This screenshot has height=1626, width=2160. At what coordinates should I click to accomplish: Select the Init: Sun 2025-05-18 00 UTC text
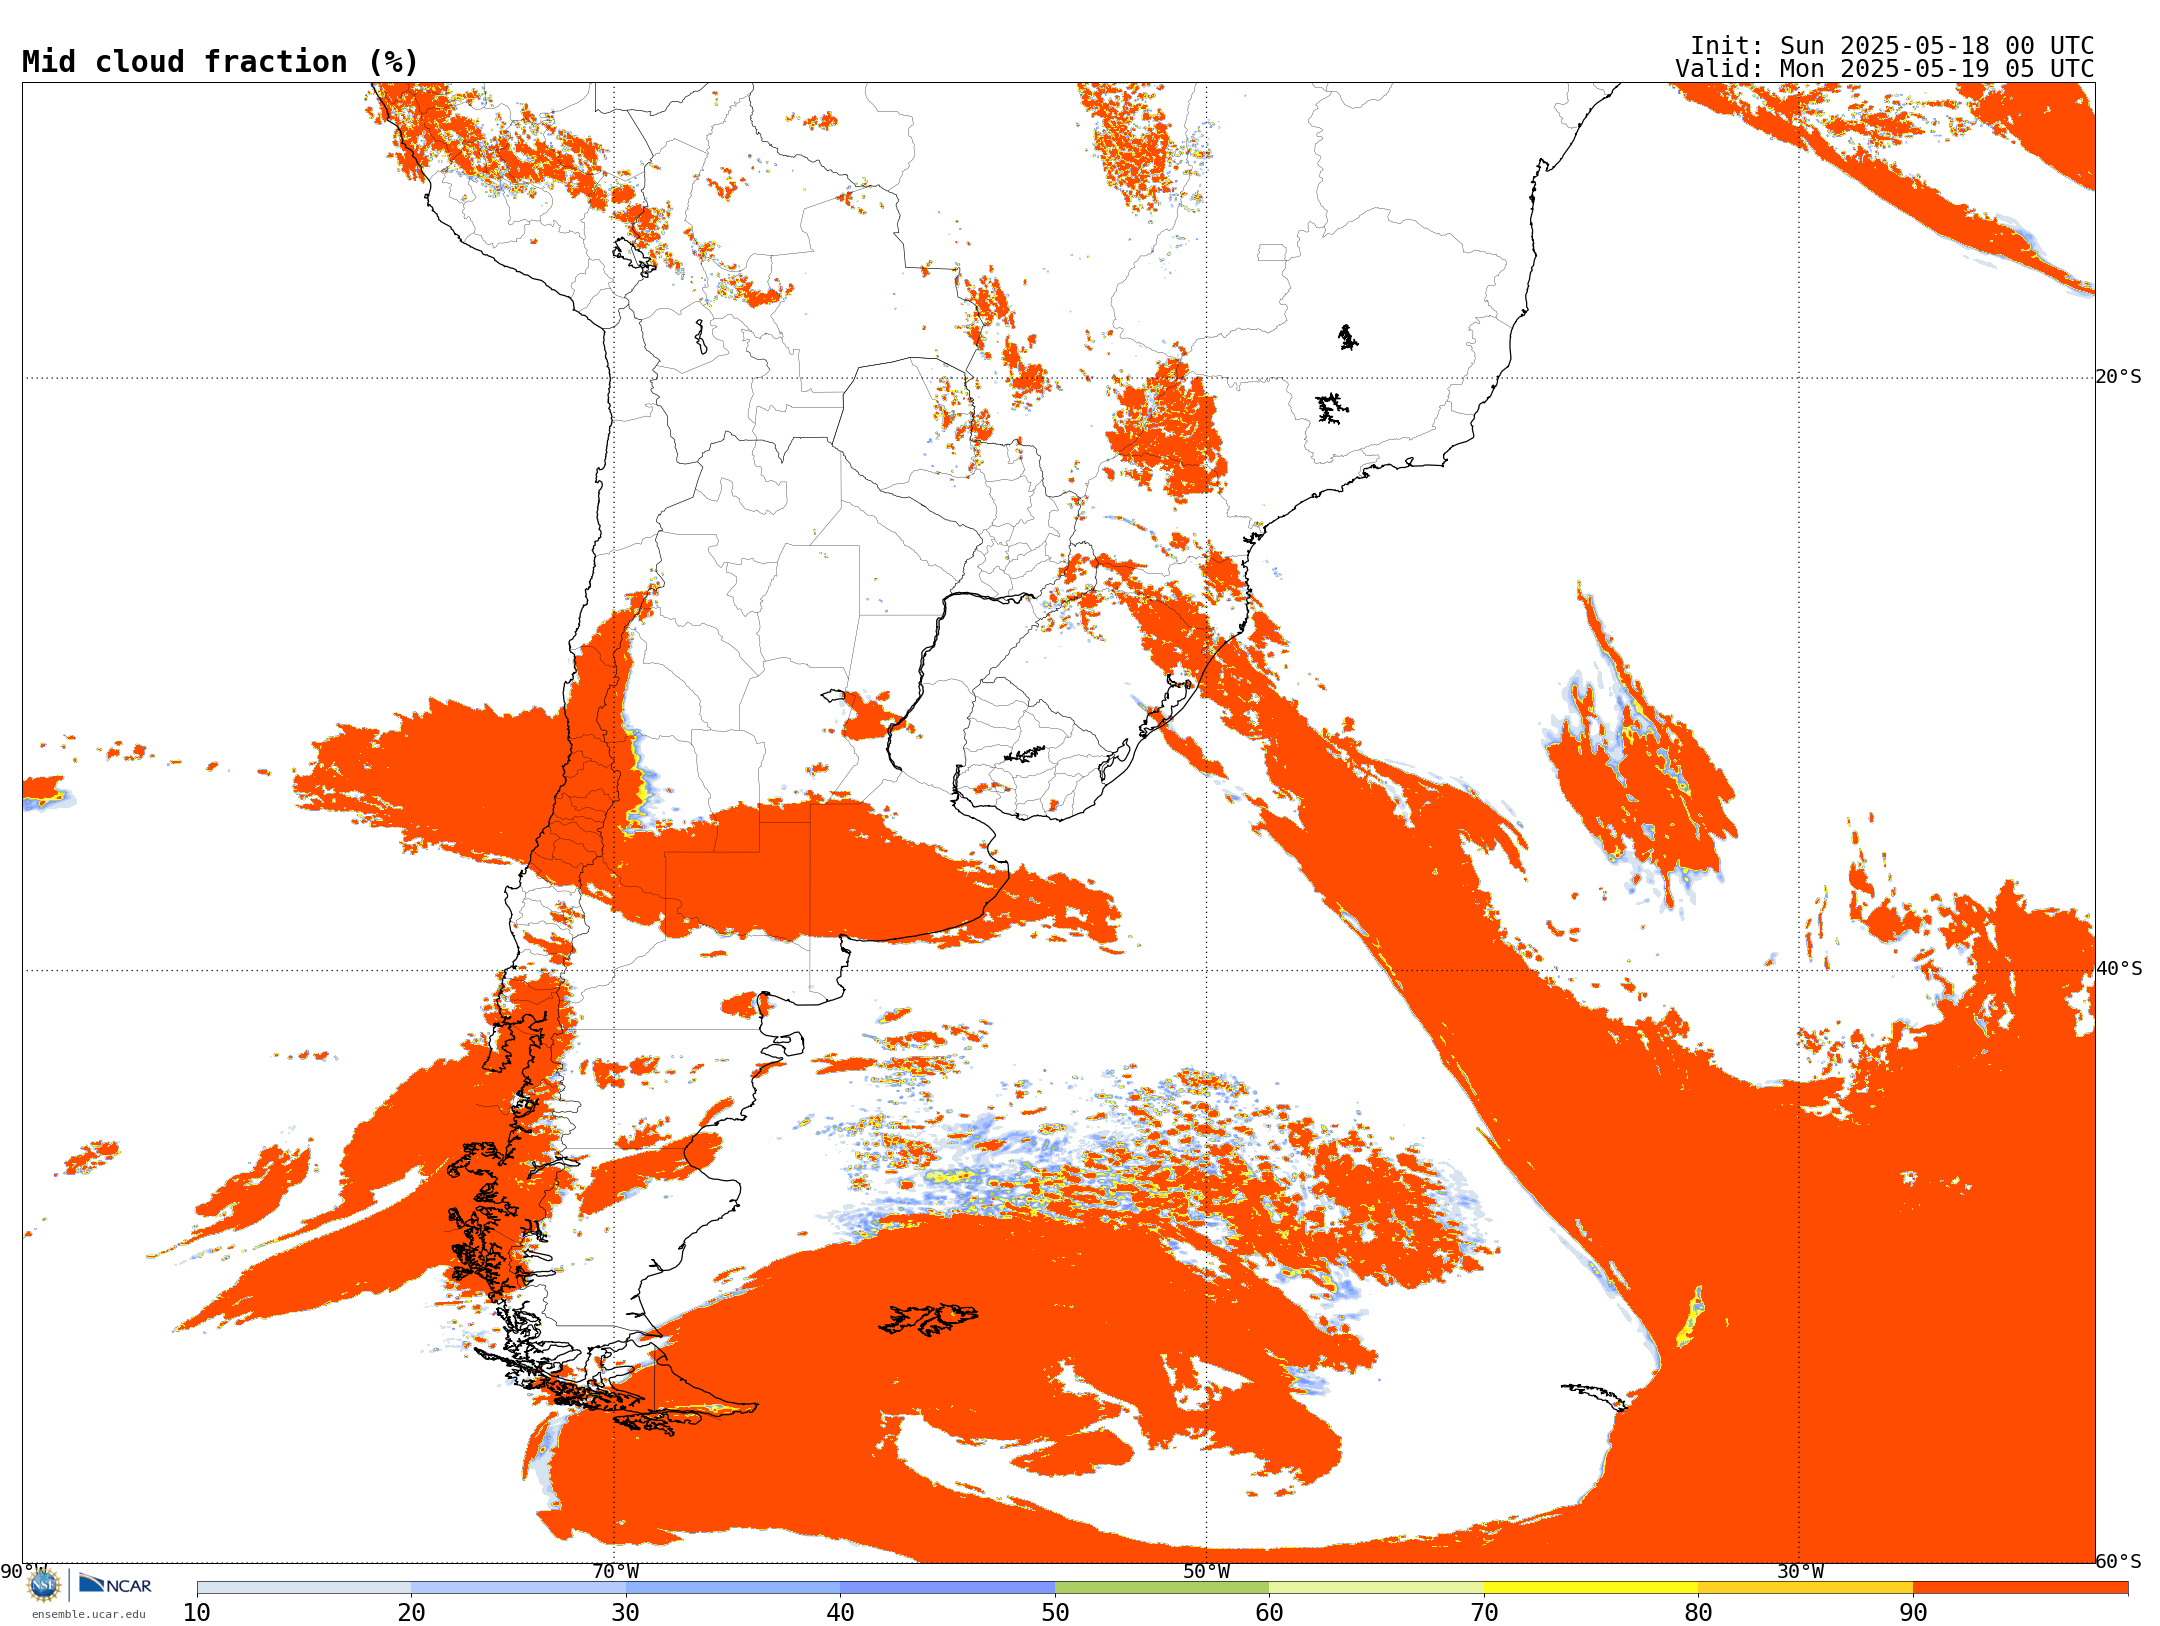1892,46
